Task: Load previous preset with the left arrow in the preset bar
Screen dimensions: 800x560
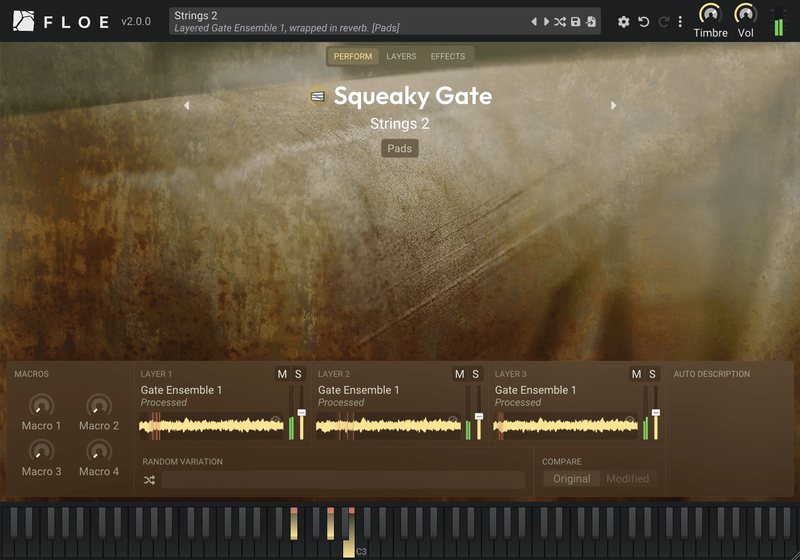Action: pos(534,21)
